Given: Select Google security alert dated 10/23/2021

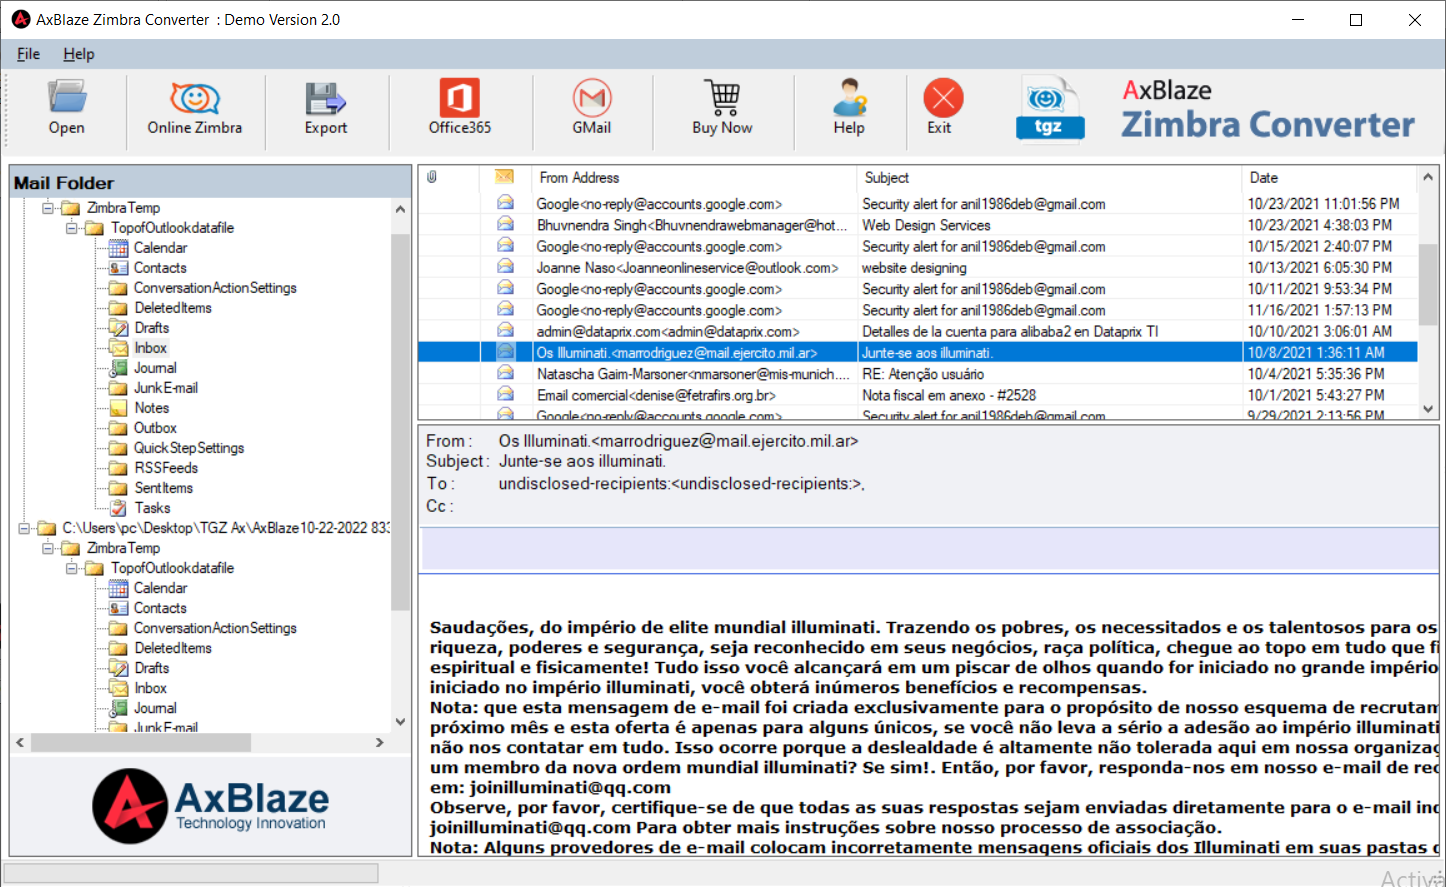Looking at the screenshot, I should [917, 204].
